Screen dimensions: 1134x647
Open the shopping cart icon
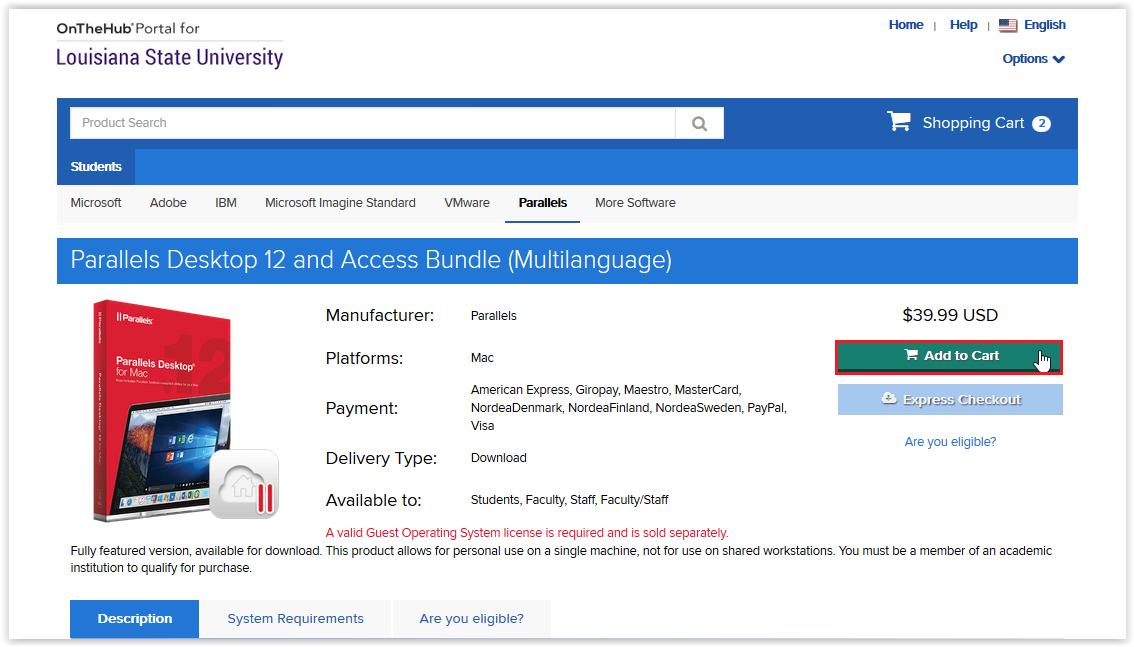coord(899,121)
